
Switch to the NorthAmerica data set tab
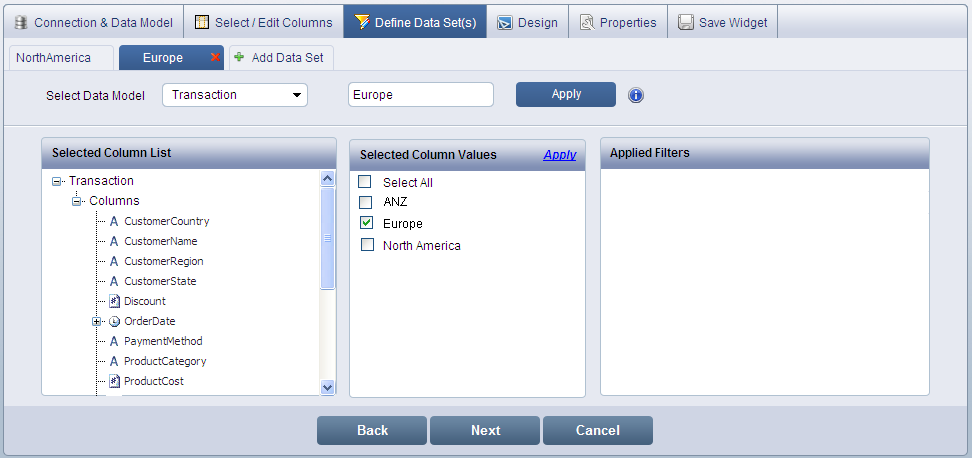[54, 58]
